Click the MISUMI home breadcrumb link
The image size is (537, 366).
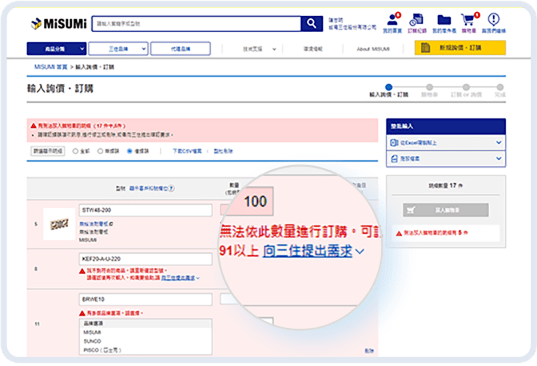(x=51, y=67)
